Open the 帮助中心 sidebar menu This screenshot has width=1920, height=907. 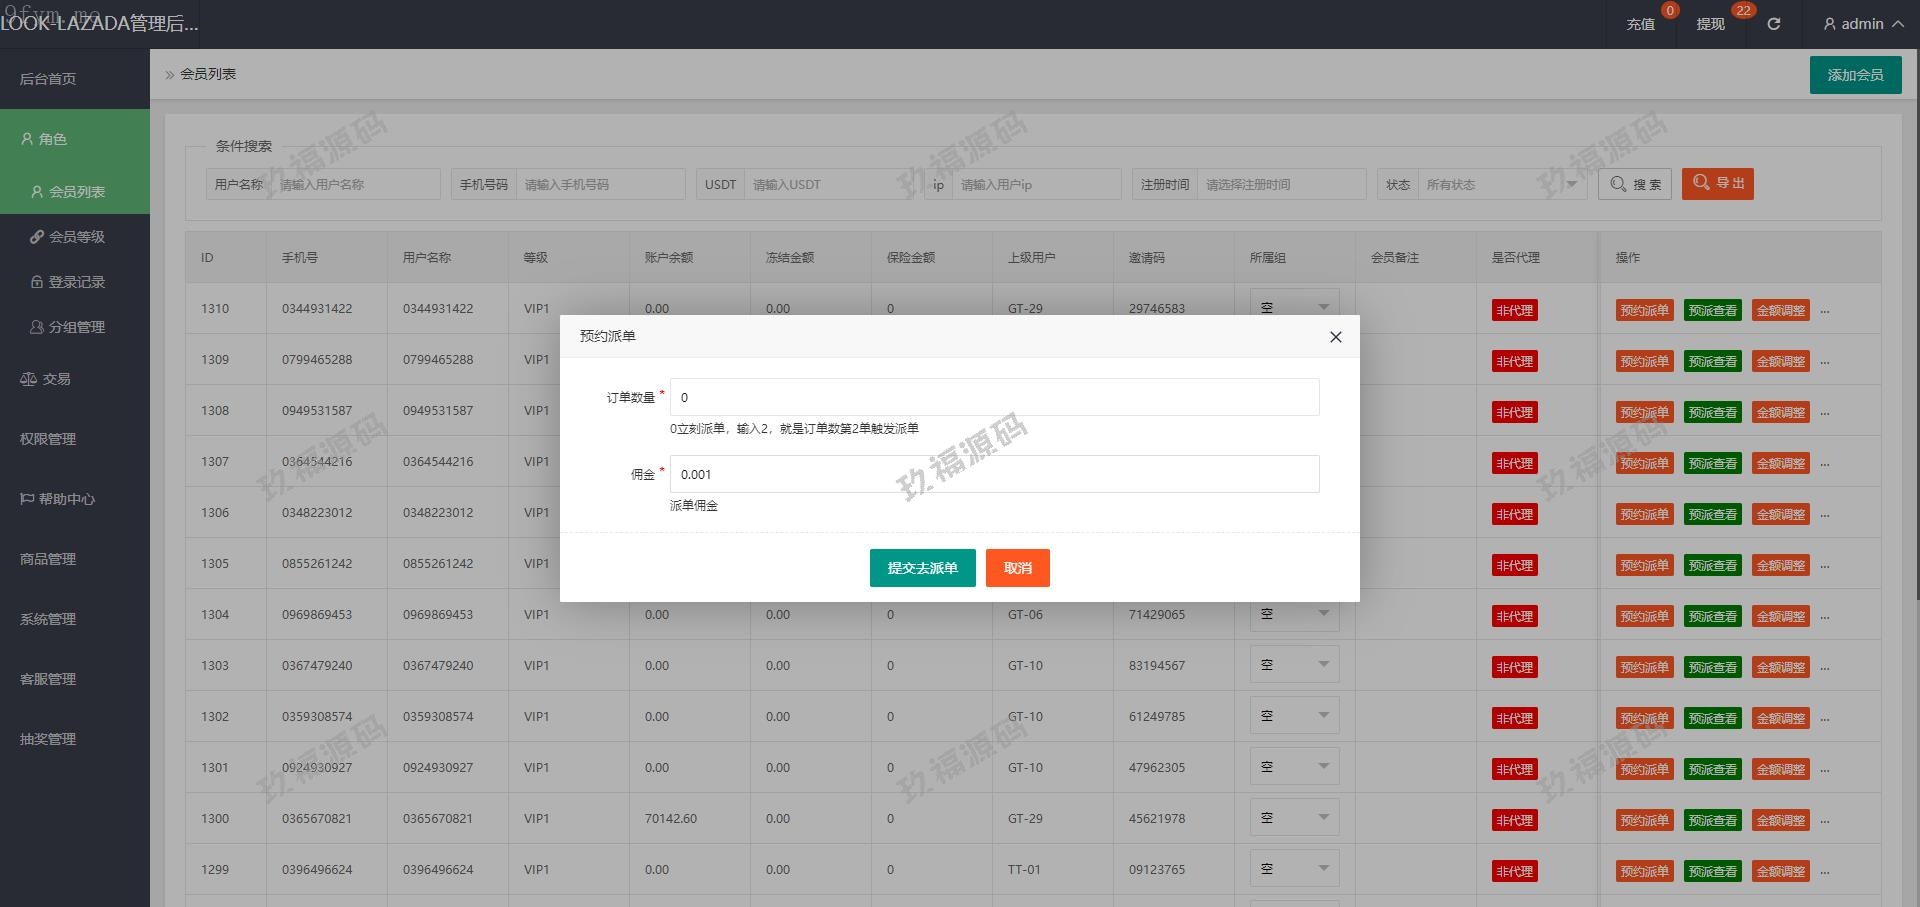coord(66,499)
